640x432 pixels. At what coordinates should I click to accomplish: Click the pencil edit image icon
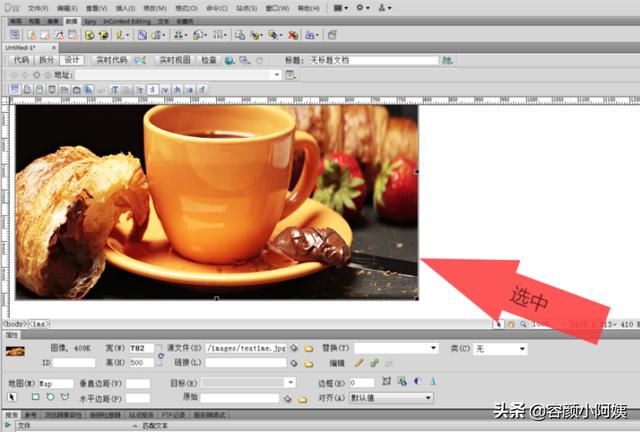click(359, 363)
